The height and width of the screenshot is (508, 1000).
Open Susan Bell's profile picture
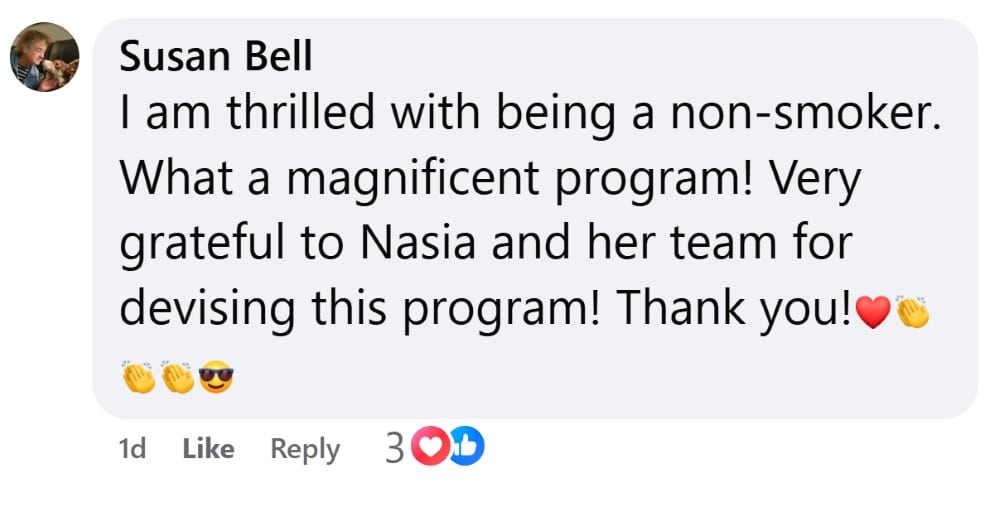point(45,57)
